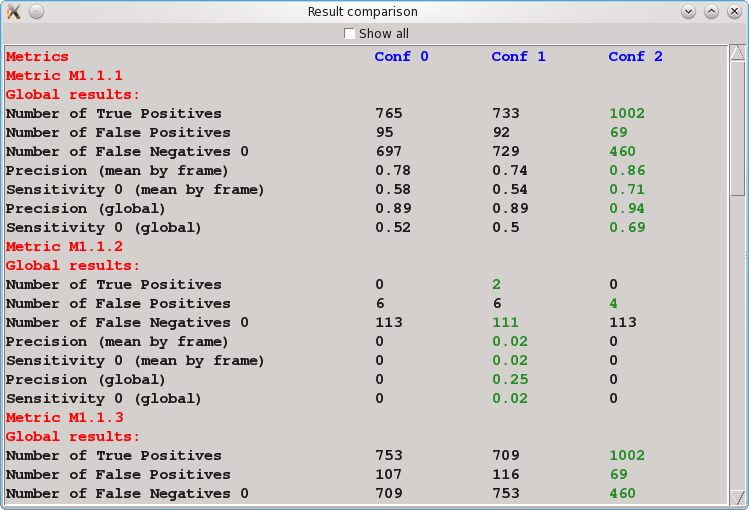This screenshot has height=510, width=749.
Task: Click green True Positives value 2 in M1.1.2
Action: point(497,284)
